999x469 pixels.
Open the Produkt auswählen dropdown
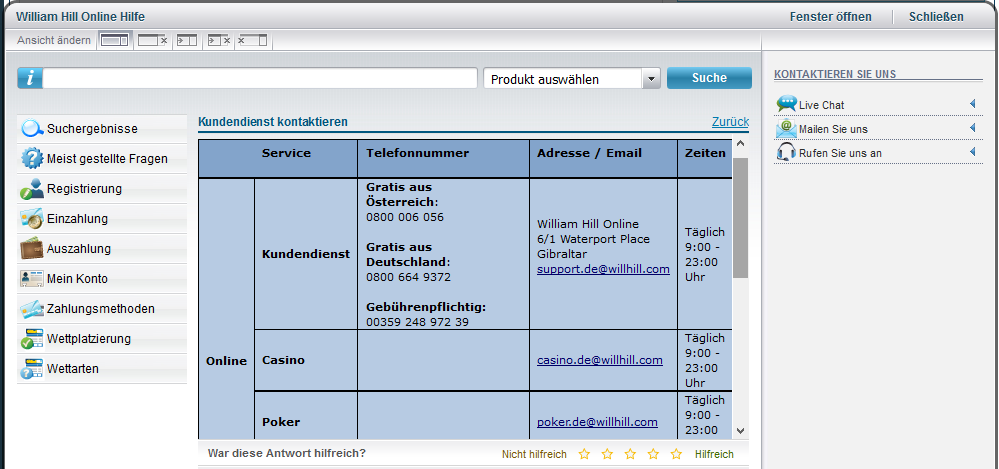pos(571,79)
